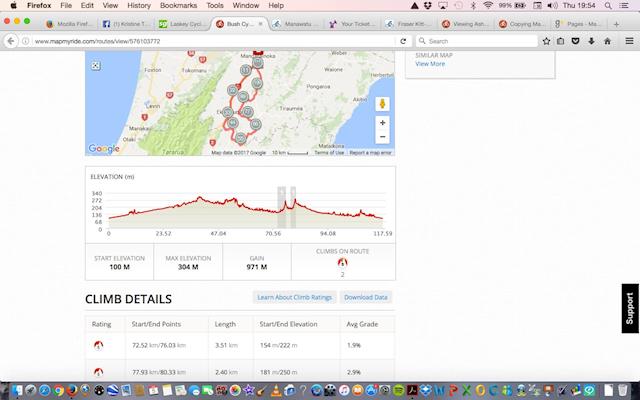Click the View More link
This screenshot has width=640, height=400.
tap(430, 63)
